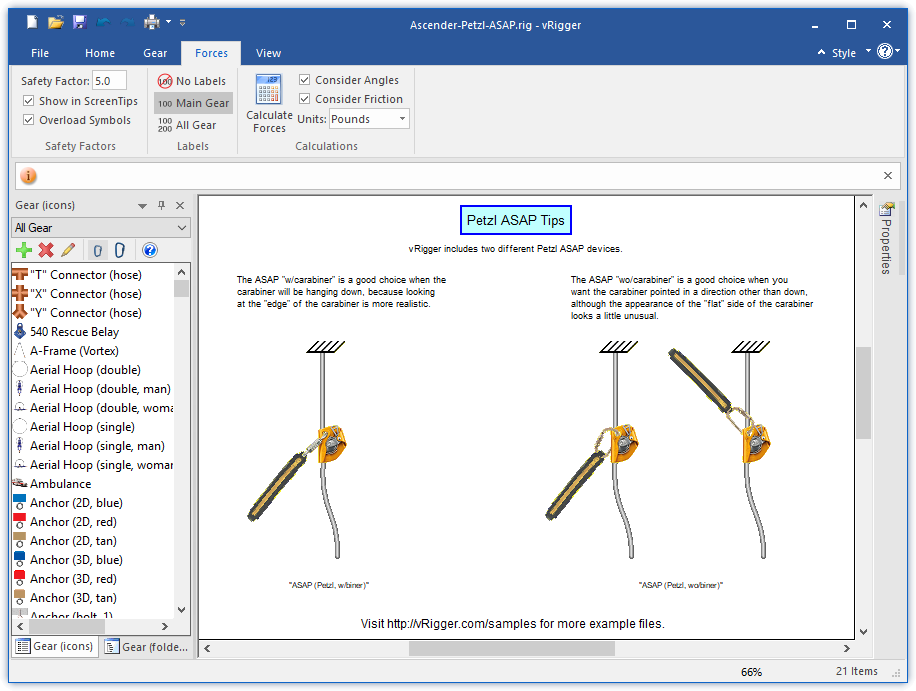
Task: Toggle the Consider Friction checkbox
Action: click(x=305, y=99)
